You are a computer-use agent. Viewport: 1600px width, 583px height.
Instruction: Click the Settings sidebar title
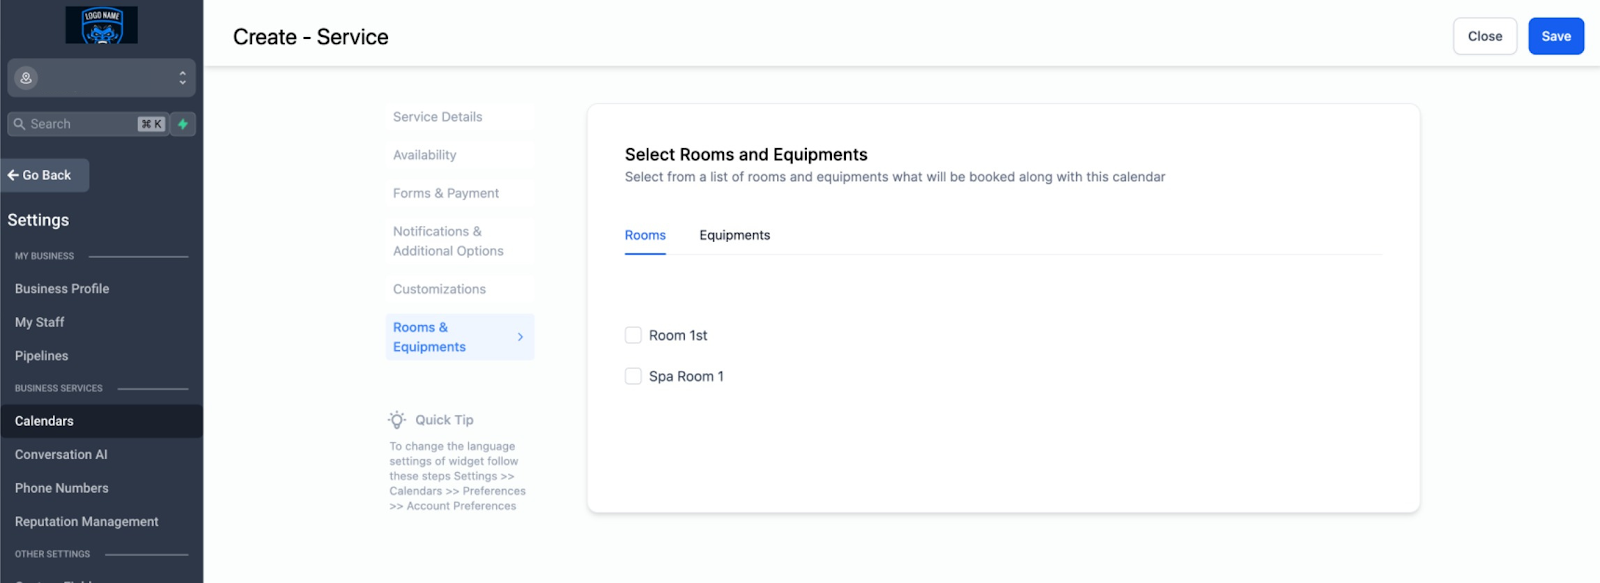click(x=38, y=220)
